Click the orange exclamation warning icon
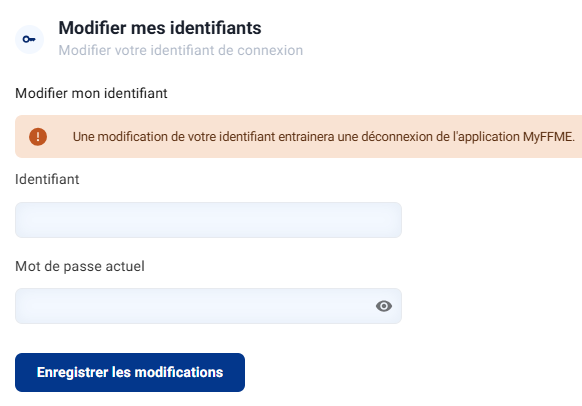The width and height of the screenshot is (582, 406). click(38, 137)
